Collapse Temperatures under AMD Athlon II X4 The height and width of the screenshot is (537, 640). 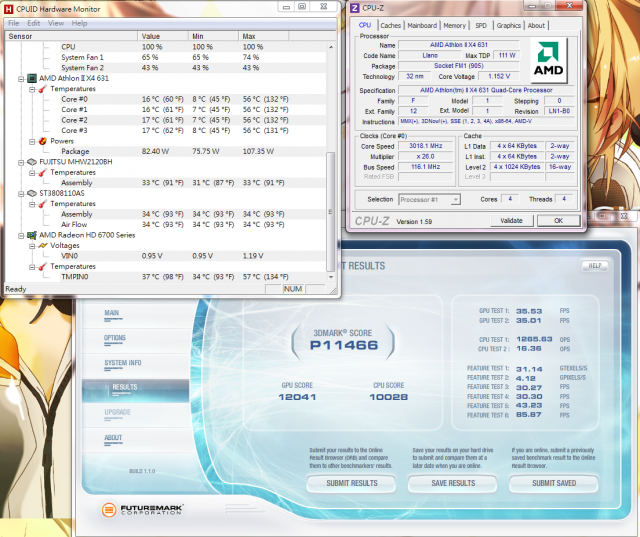point(31,89)
